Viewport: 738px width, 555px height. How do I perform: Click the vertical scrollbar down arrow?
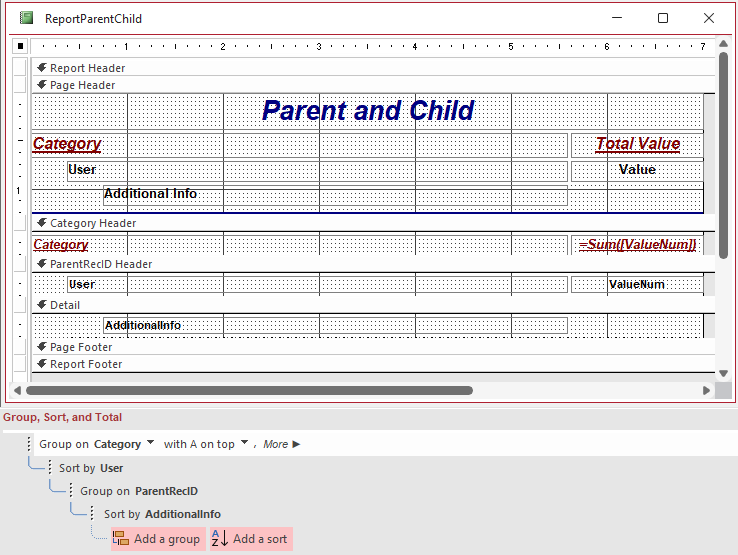pos(723,373)
